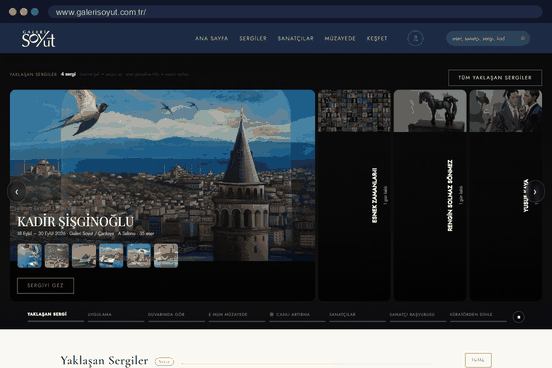Click the exhibition date and venue line
The height and width of the screenshot is (368, 552).
point(86,233)
